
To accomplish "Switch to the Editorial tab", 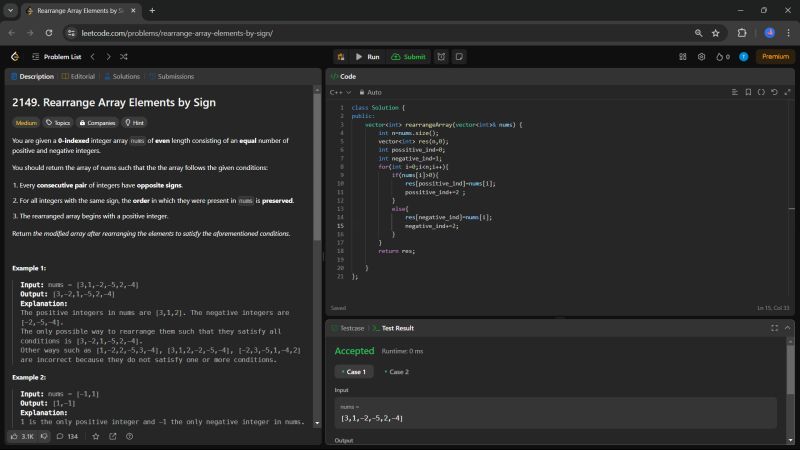I will [x=80, y=76].
